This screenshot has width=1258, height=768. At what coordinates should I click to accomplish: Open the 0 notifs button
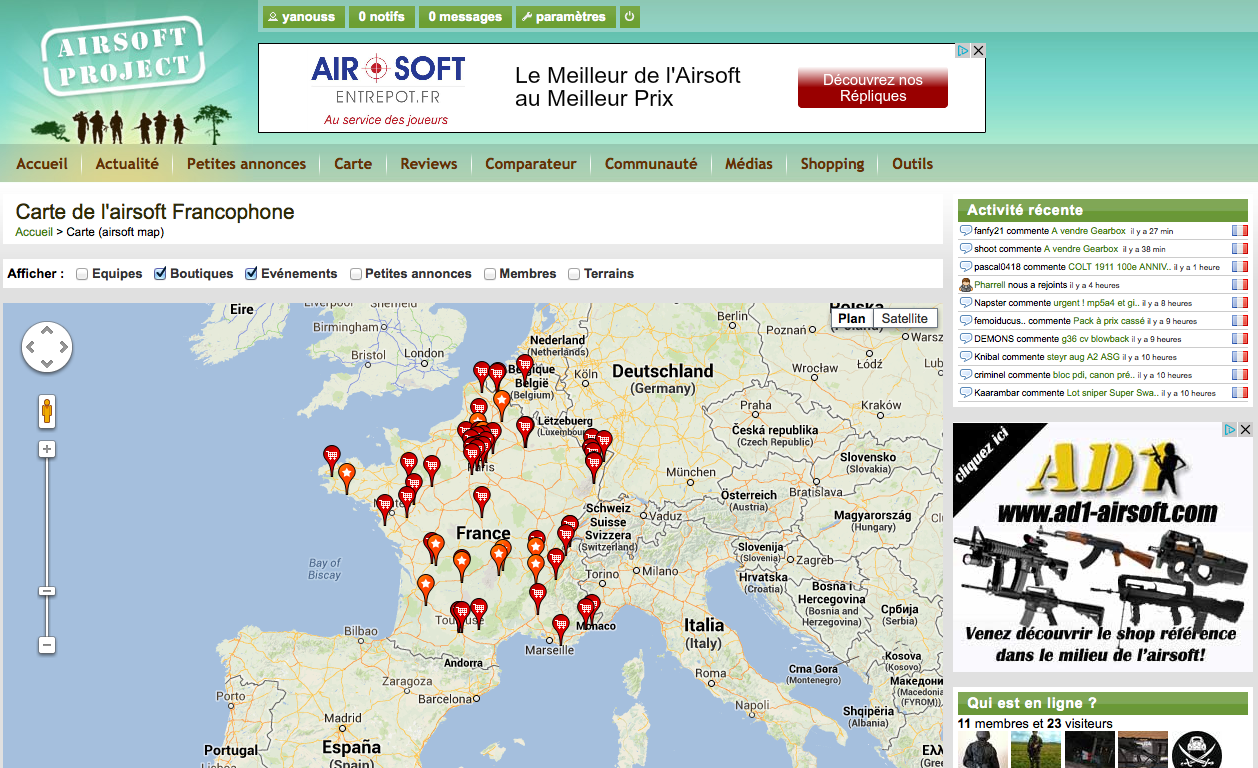coord(381,17)
